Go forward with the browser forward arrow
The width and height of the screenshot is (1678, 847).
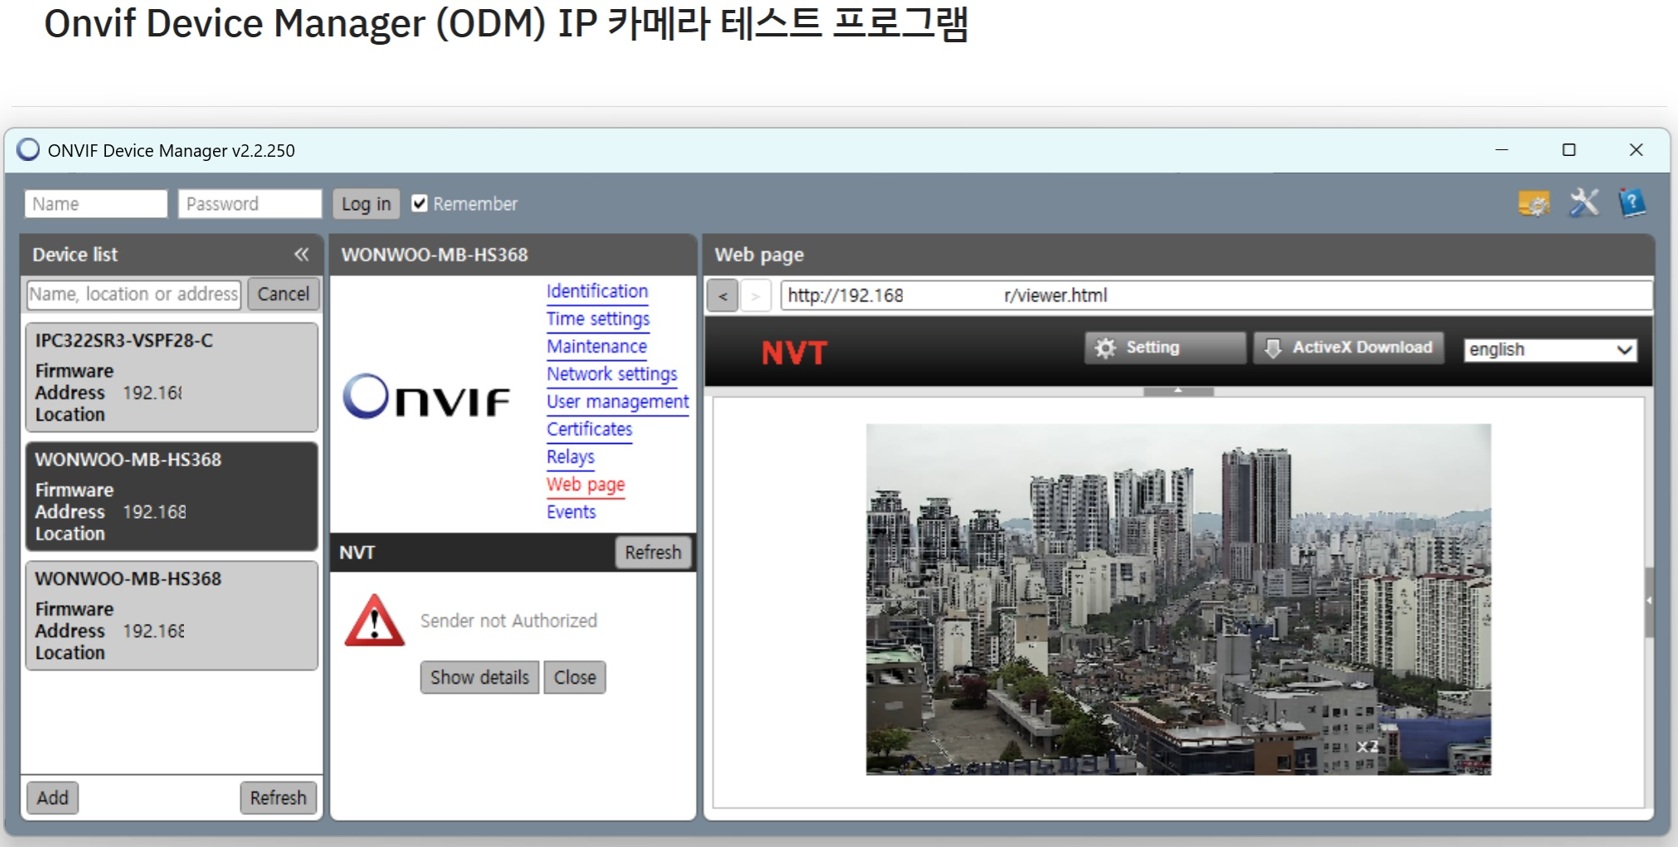click(756, 296)
